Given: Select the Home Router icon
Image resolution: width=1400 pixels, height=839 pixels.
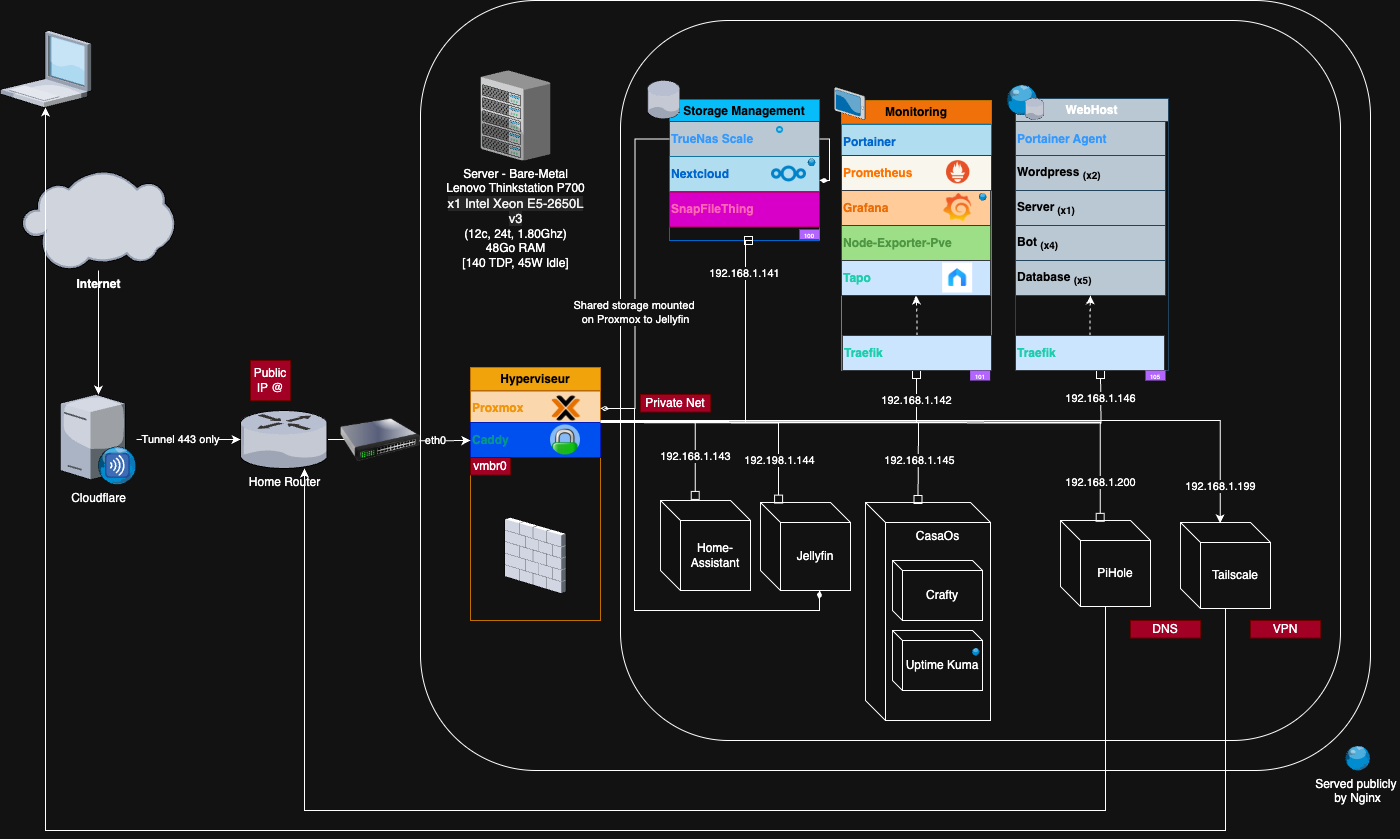Looking at the screenshot, I should click(285, 440).
